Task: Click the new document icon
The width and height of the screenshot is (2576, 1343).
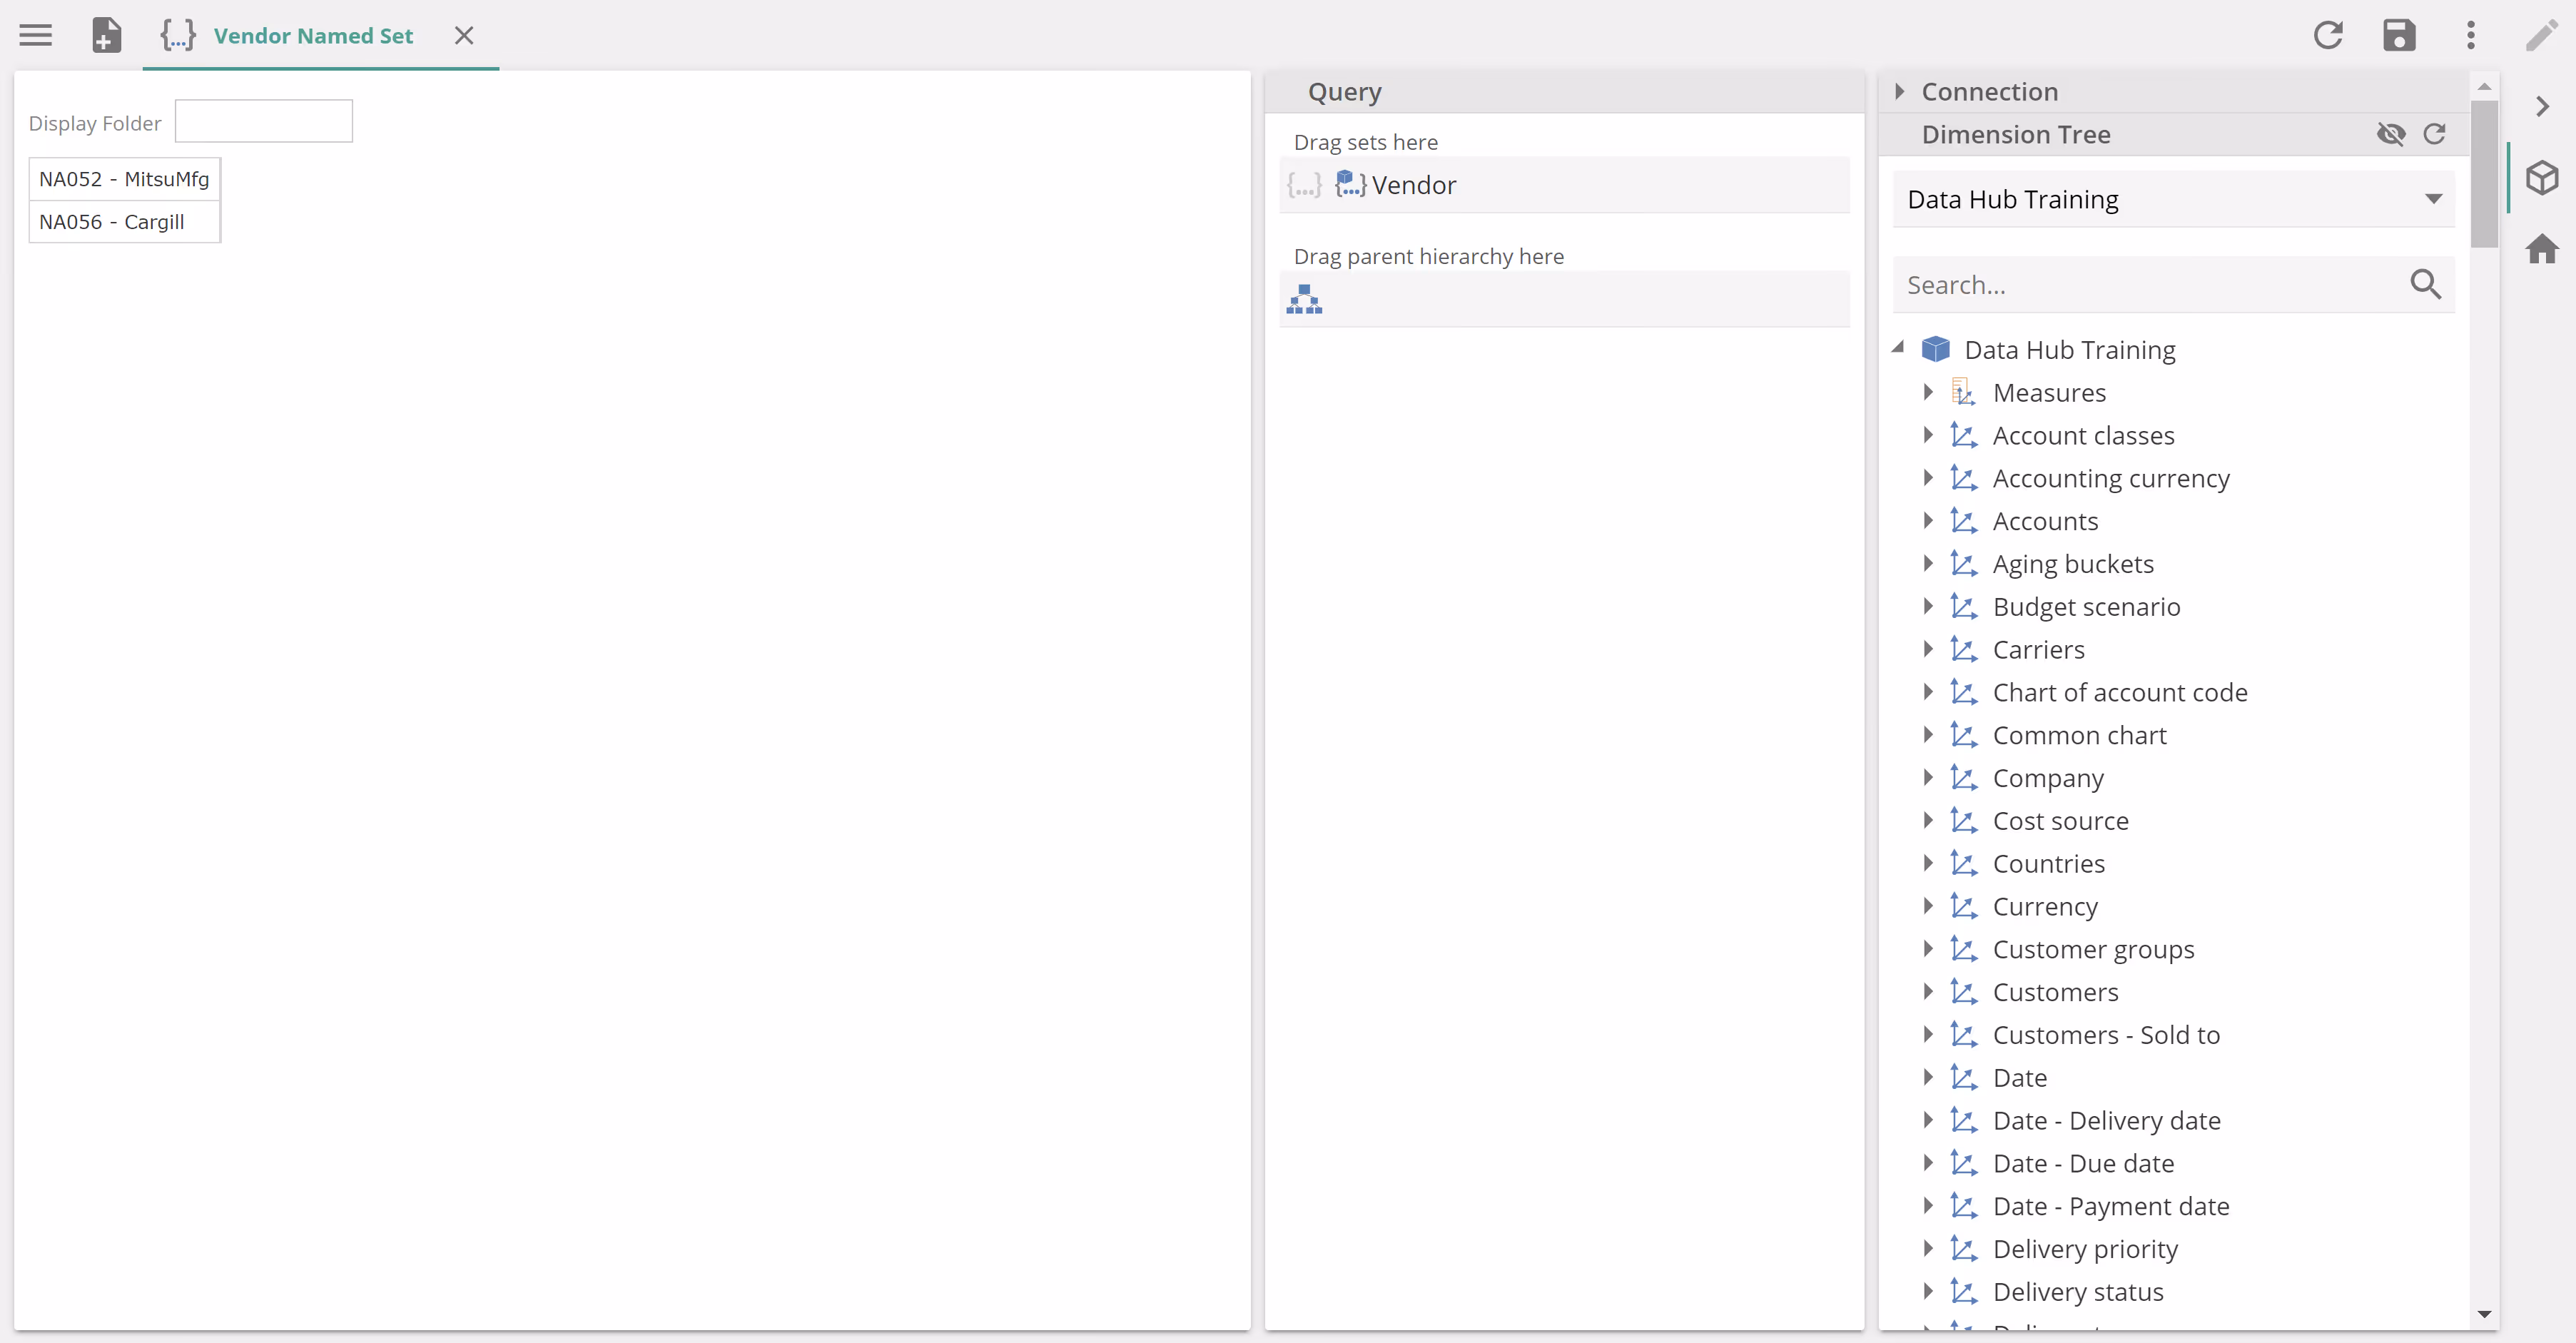Action: click(107, 36)
